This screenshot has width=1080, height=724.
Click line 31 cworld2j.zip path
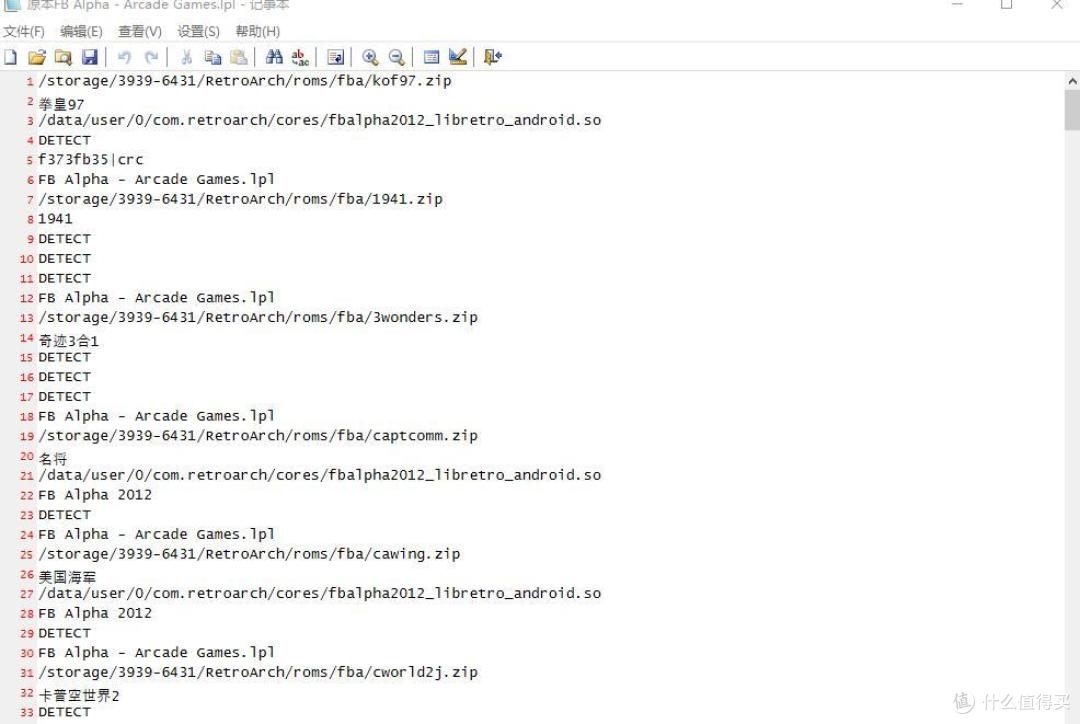coord(258,672)
